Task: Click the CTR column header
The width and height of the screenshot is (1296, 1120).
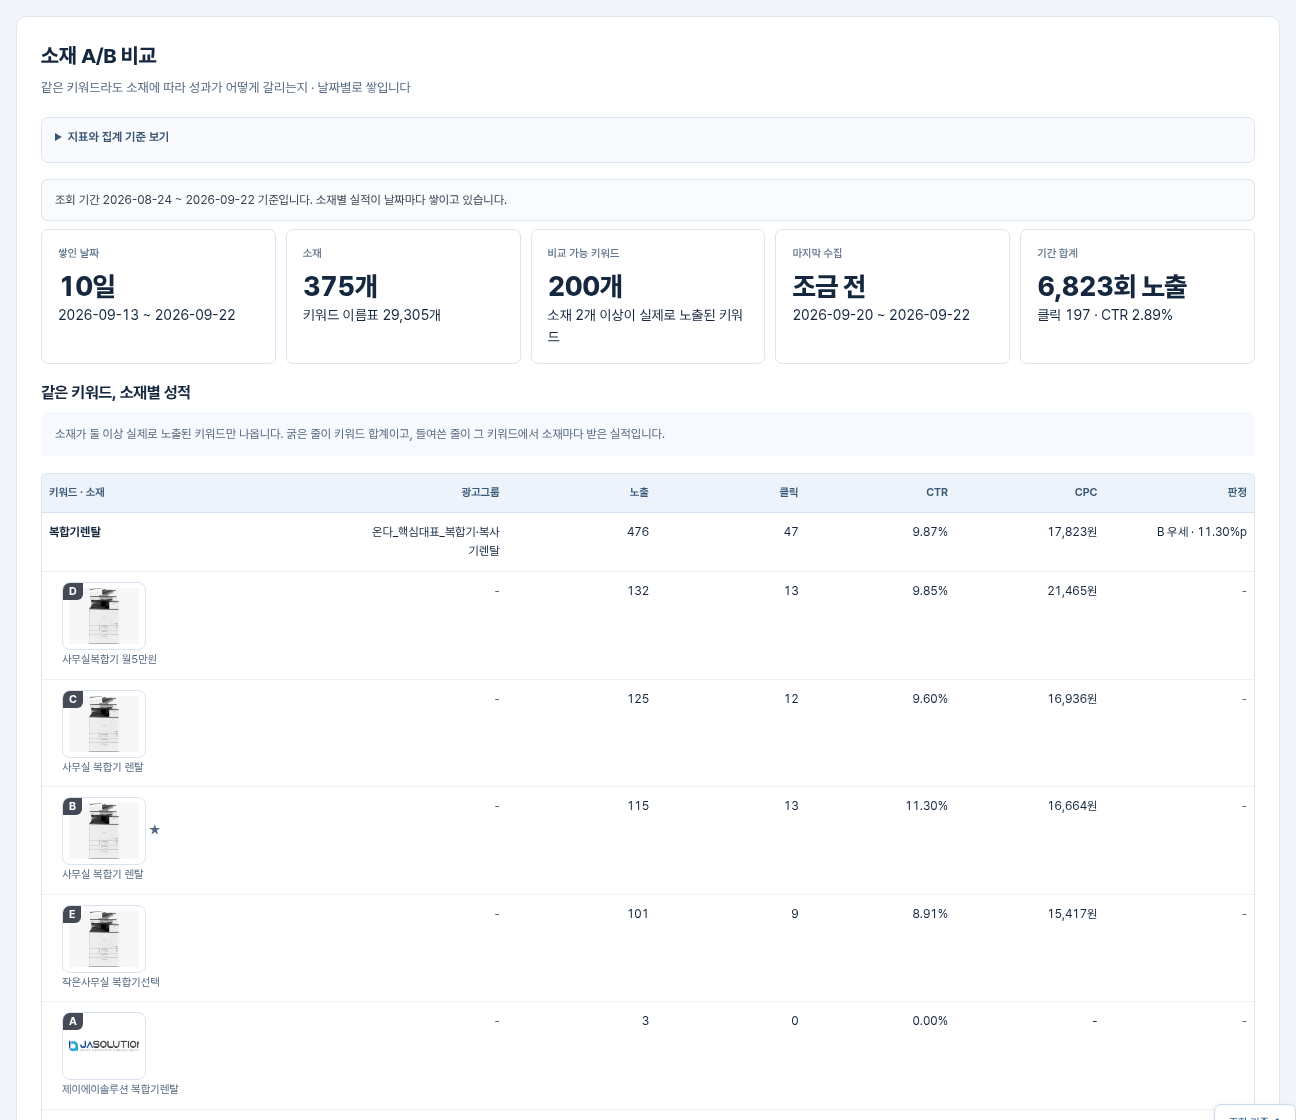Action: 937,492
